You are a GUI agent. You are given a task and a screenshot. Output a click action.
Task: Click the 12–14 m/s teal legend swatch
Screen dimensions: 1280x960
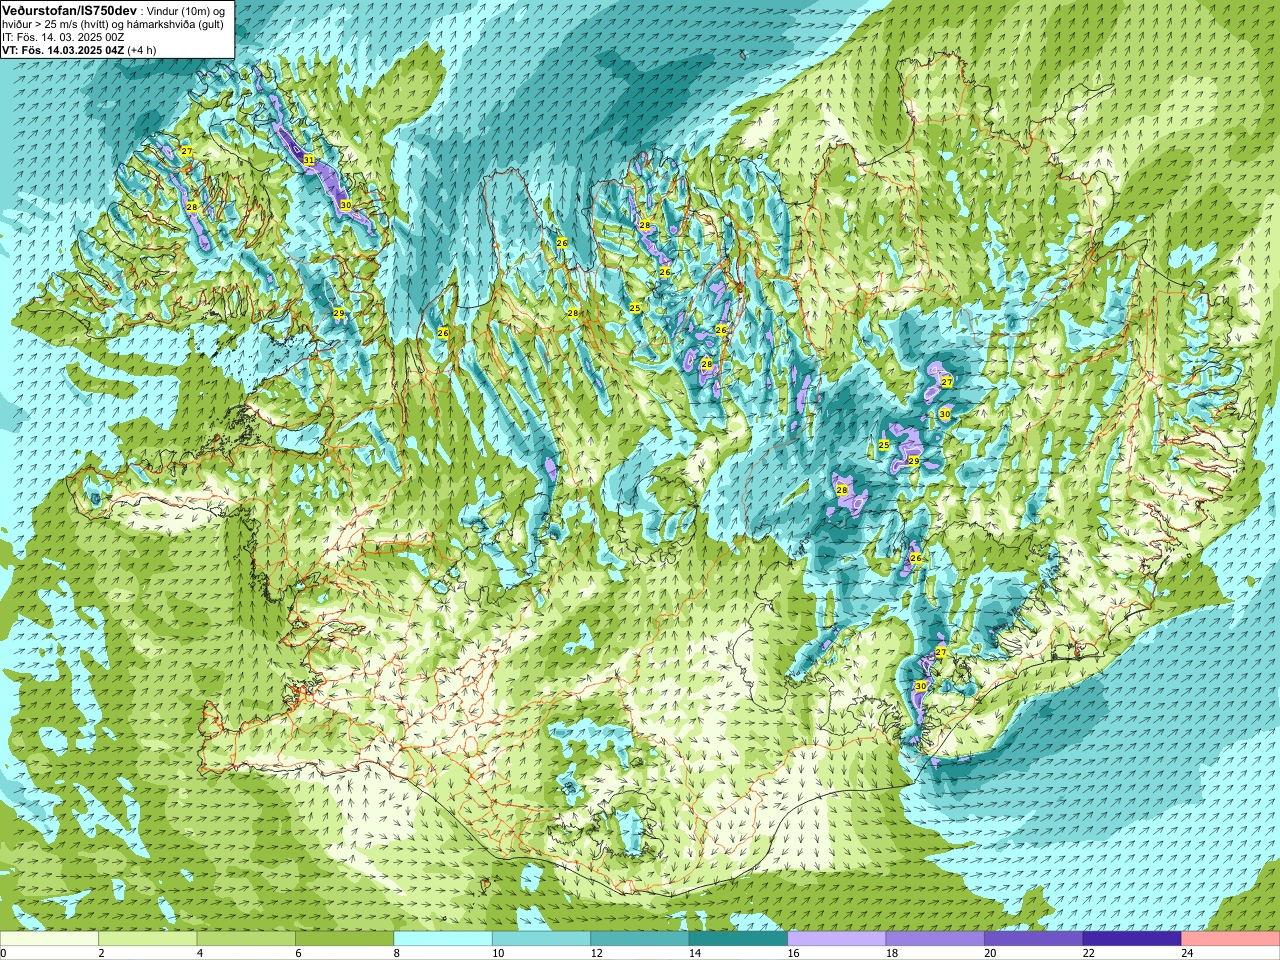point(640,939)
